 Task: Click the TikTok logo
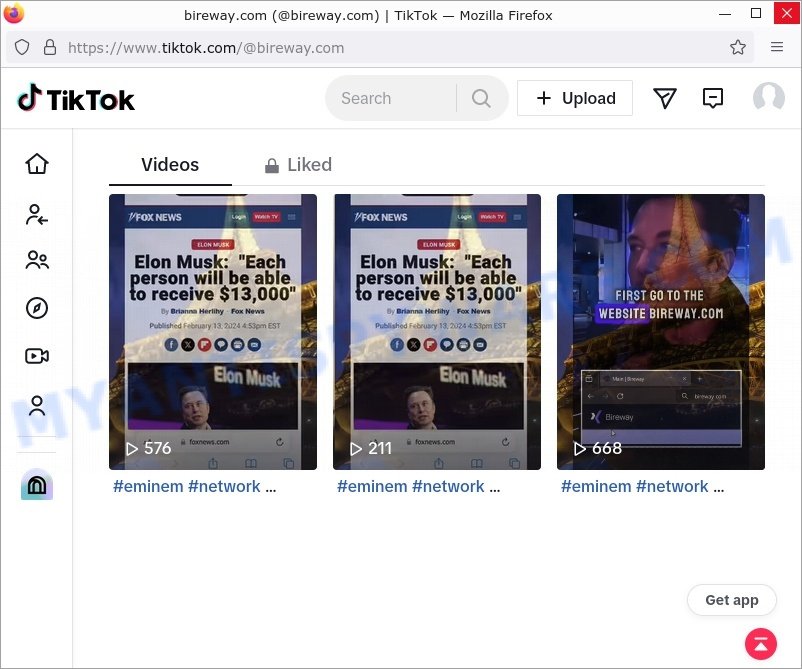pyautogui.click(x=76, y=98)
